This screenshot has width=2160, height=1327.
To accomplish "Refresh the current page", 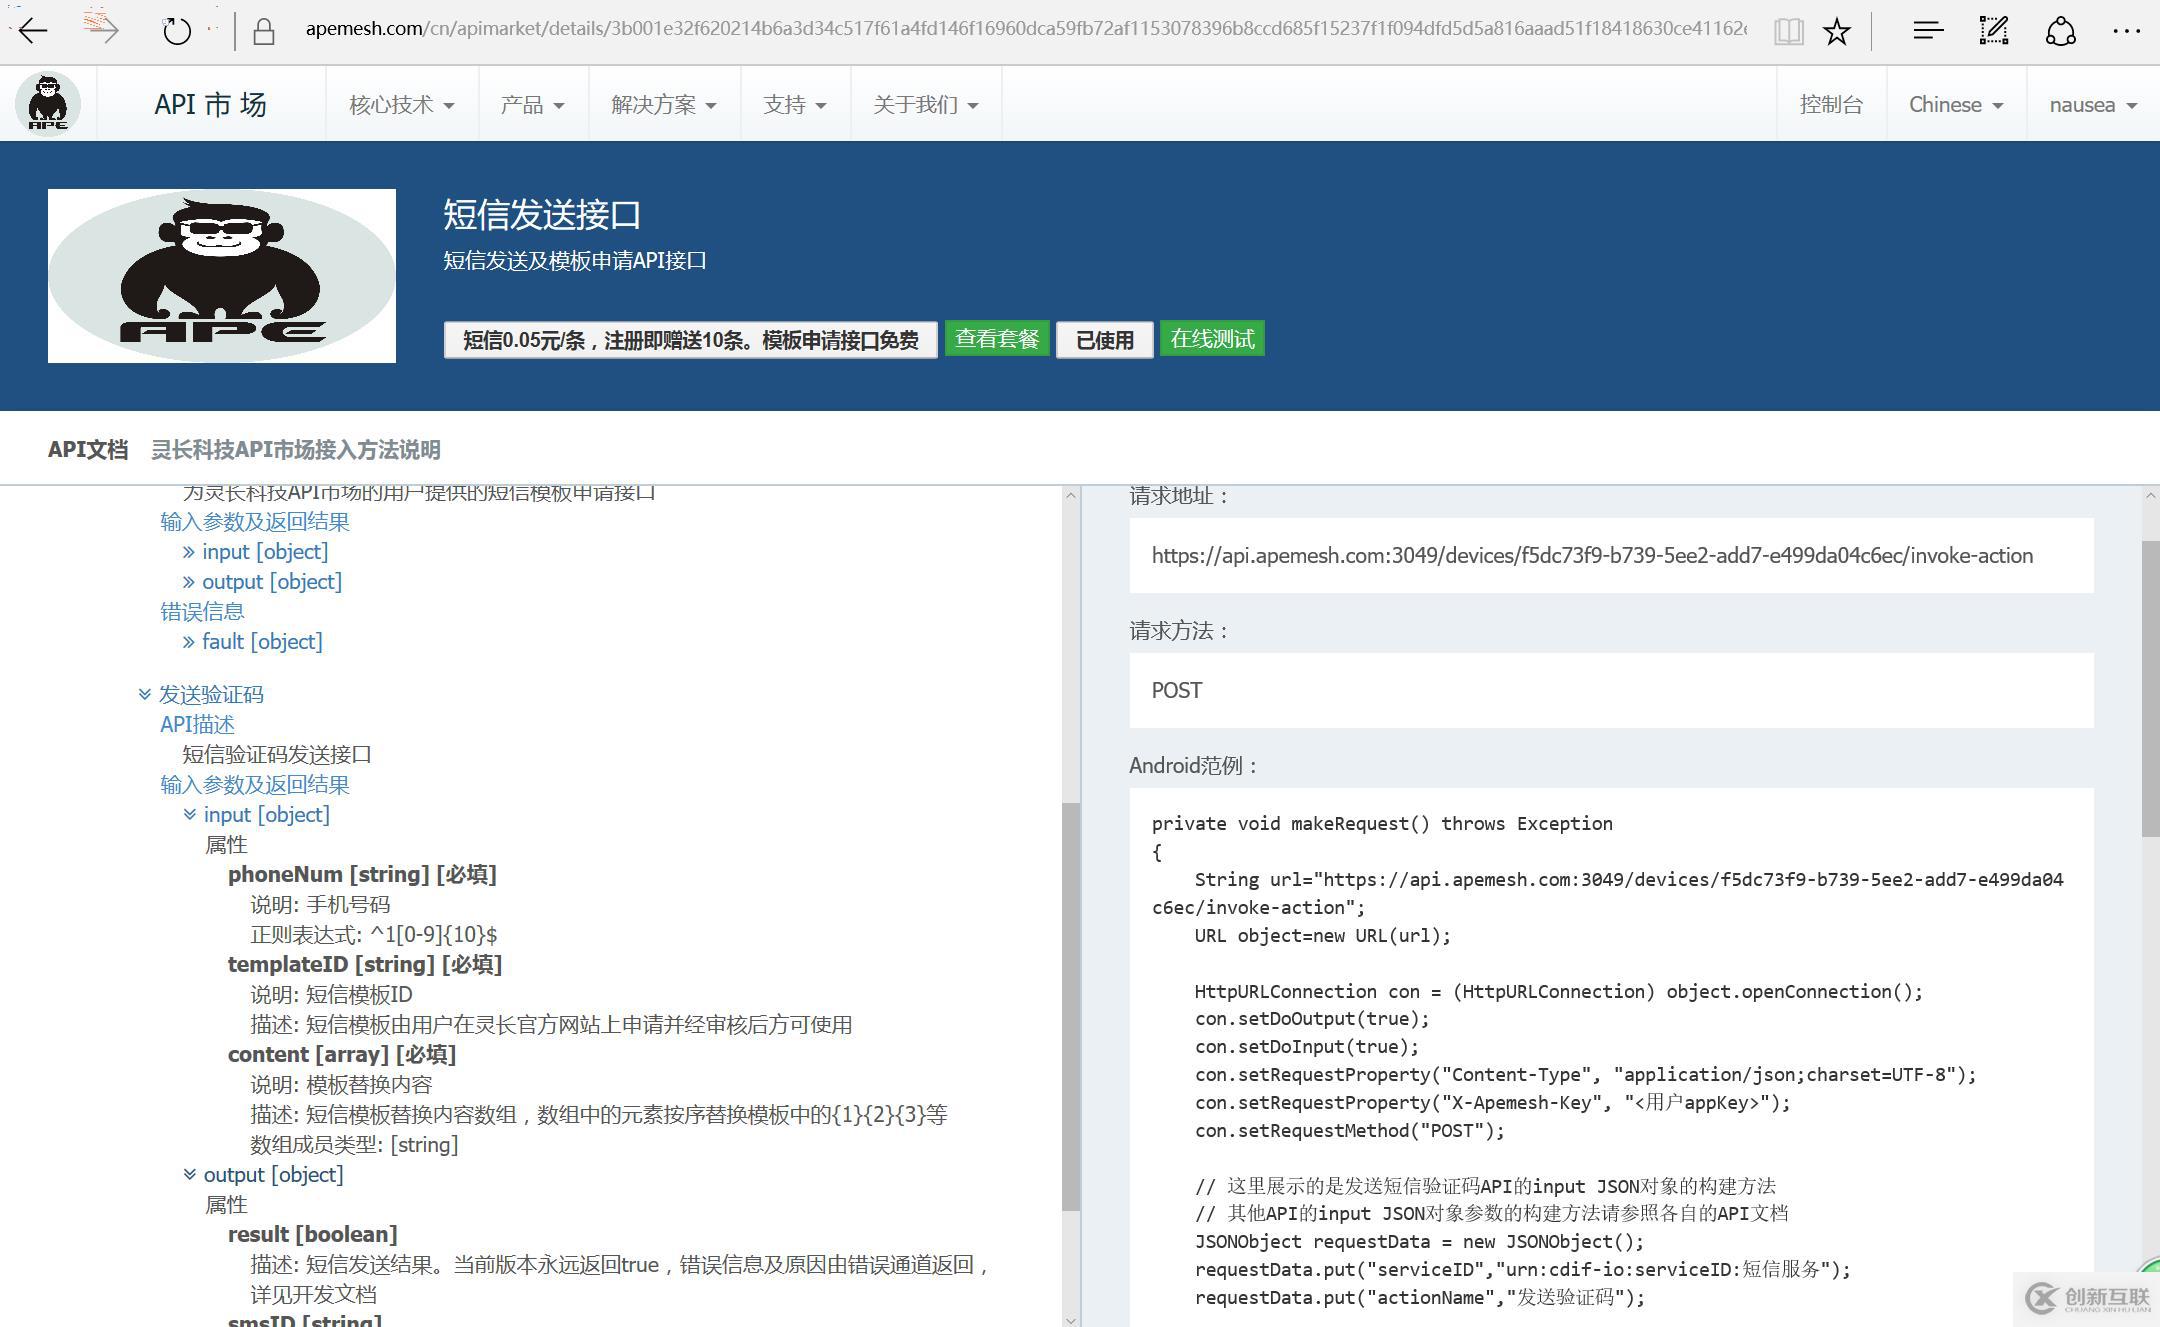I will coord(176,30).
